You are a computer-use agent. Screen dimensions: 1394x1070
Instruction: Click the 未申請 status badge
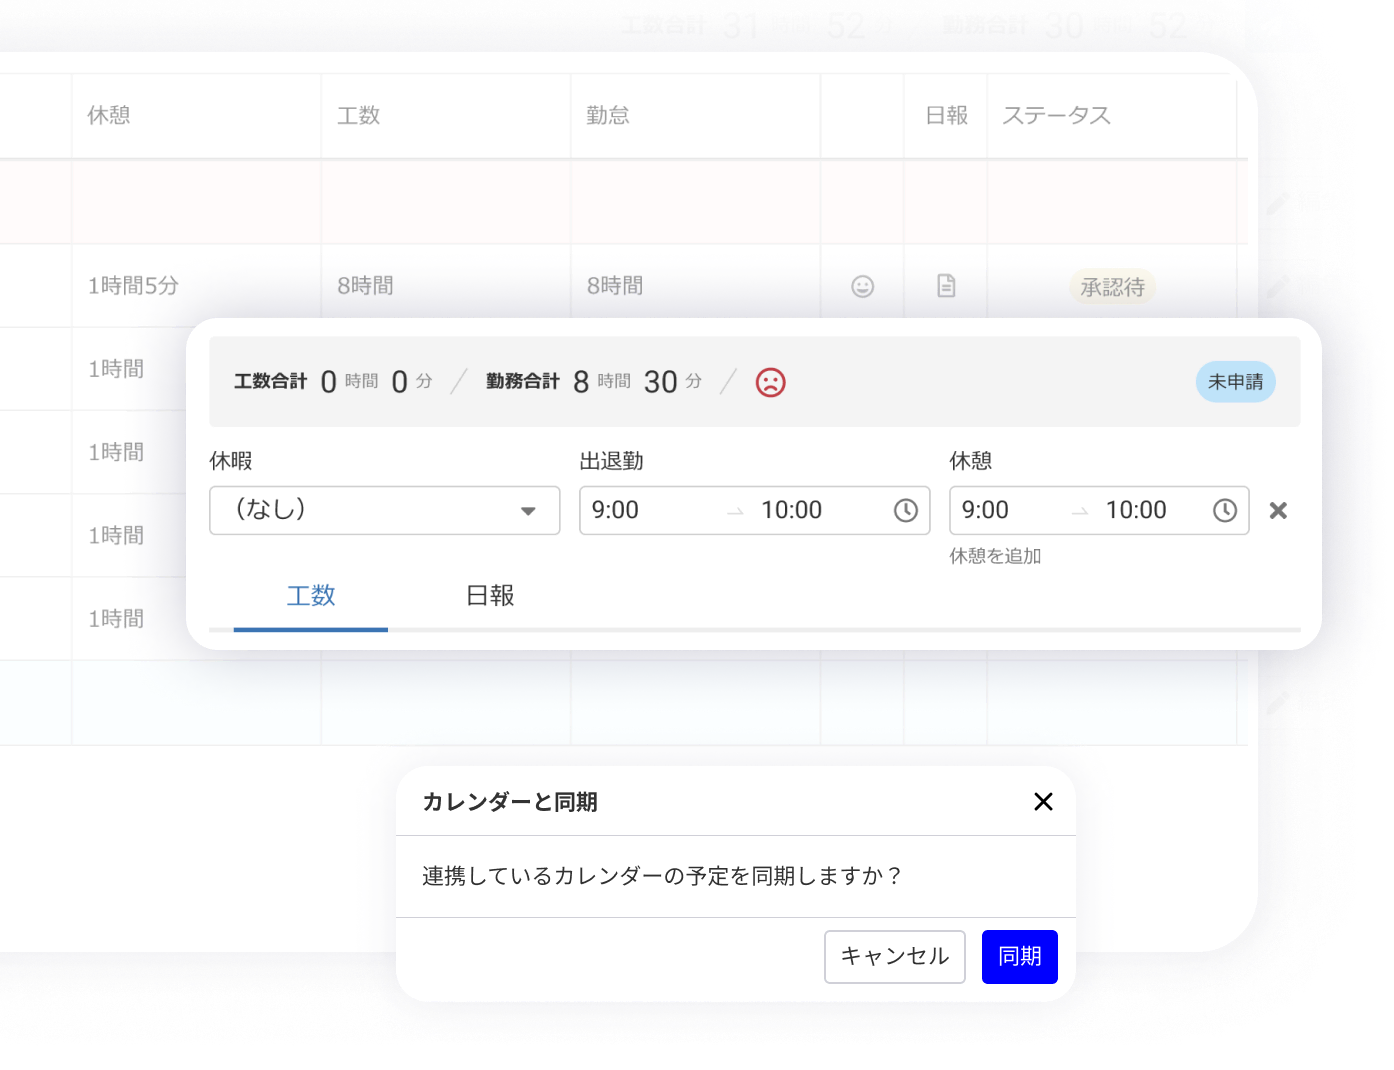tap(1235, 382)
